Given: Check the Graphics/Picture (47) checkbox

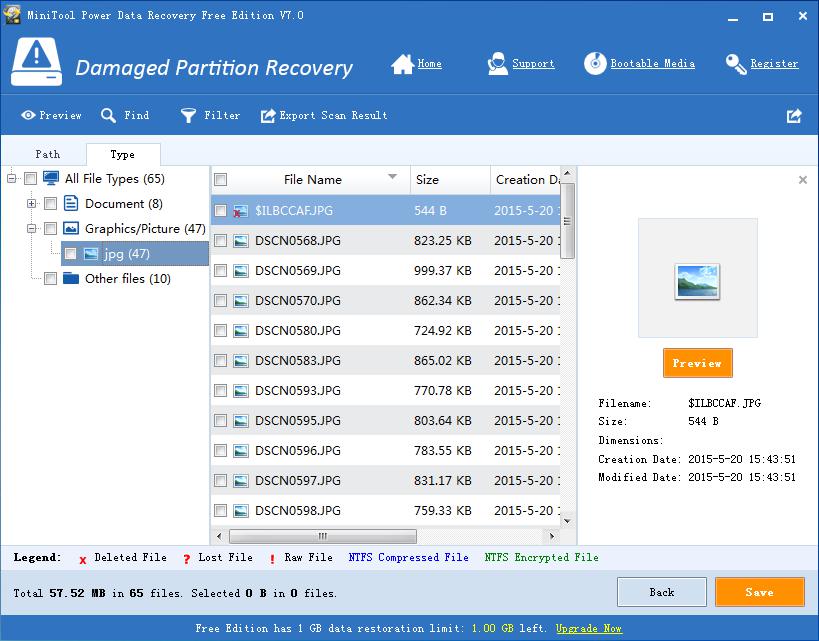Looking at the screenshot, I should click(x=51, y=228).
